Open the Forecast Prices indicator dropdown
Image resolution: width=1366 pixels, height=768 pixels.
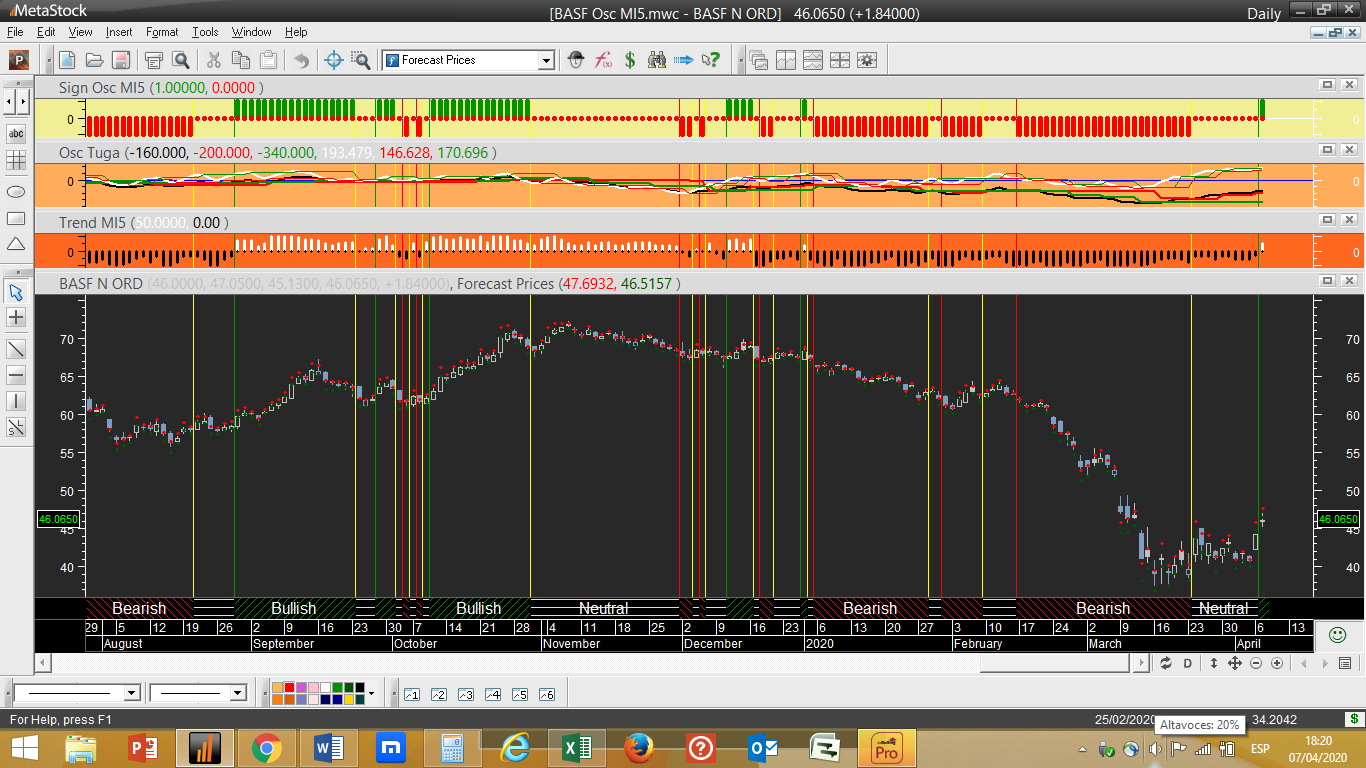(546, 60)
